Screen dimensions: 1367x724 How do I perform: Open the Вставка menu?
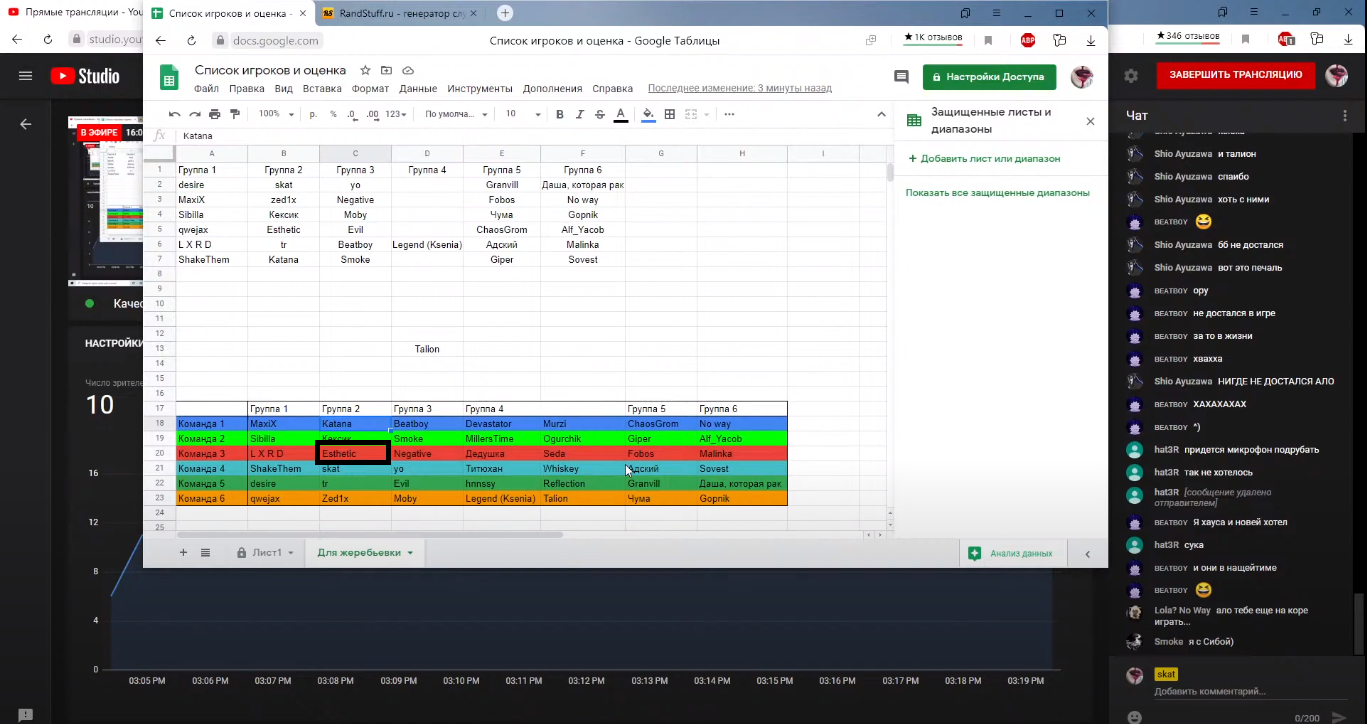point(322,88)
